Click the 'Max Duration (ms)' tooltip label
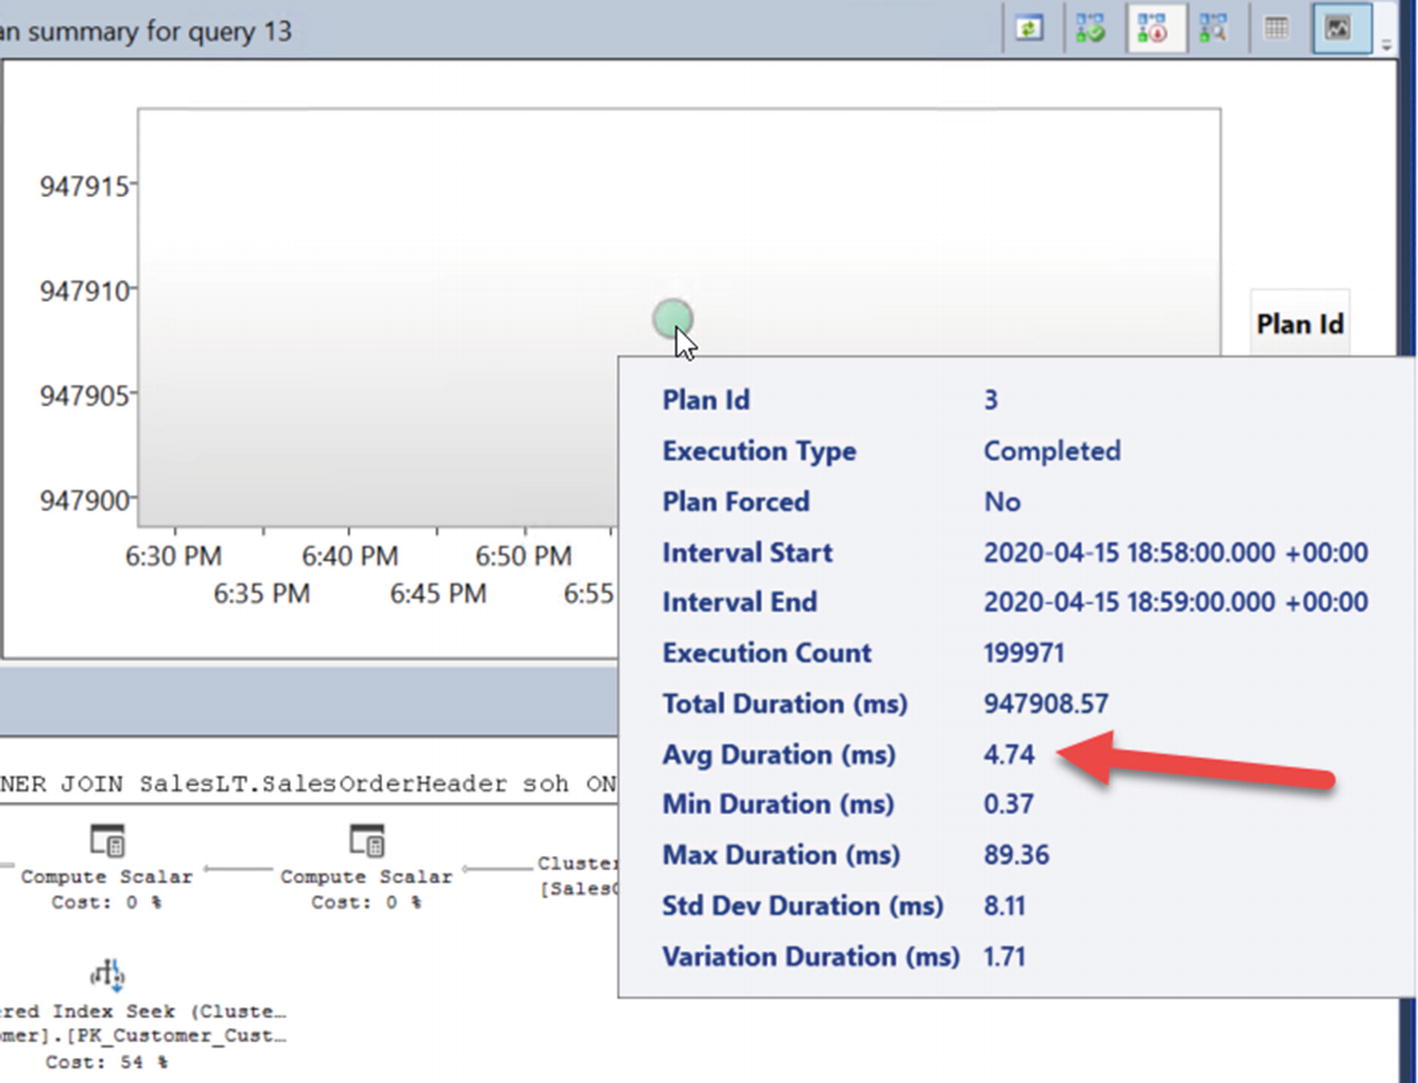1418x1083 pixels. [x=781, y=855]
